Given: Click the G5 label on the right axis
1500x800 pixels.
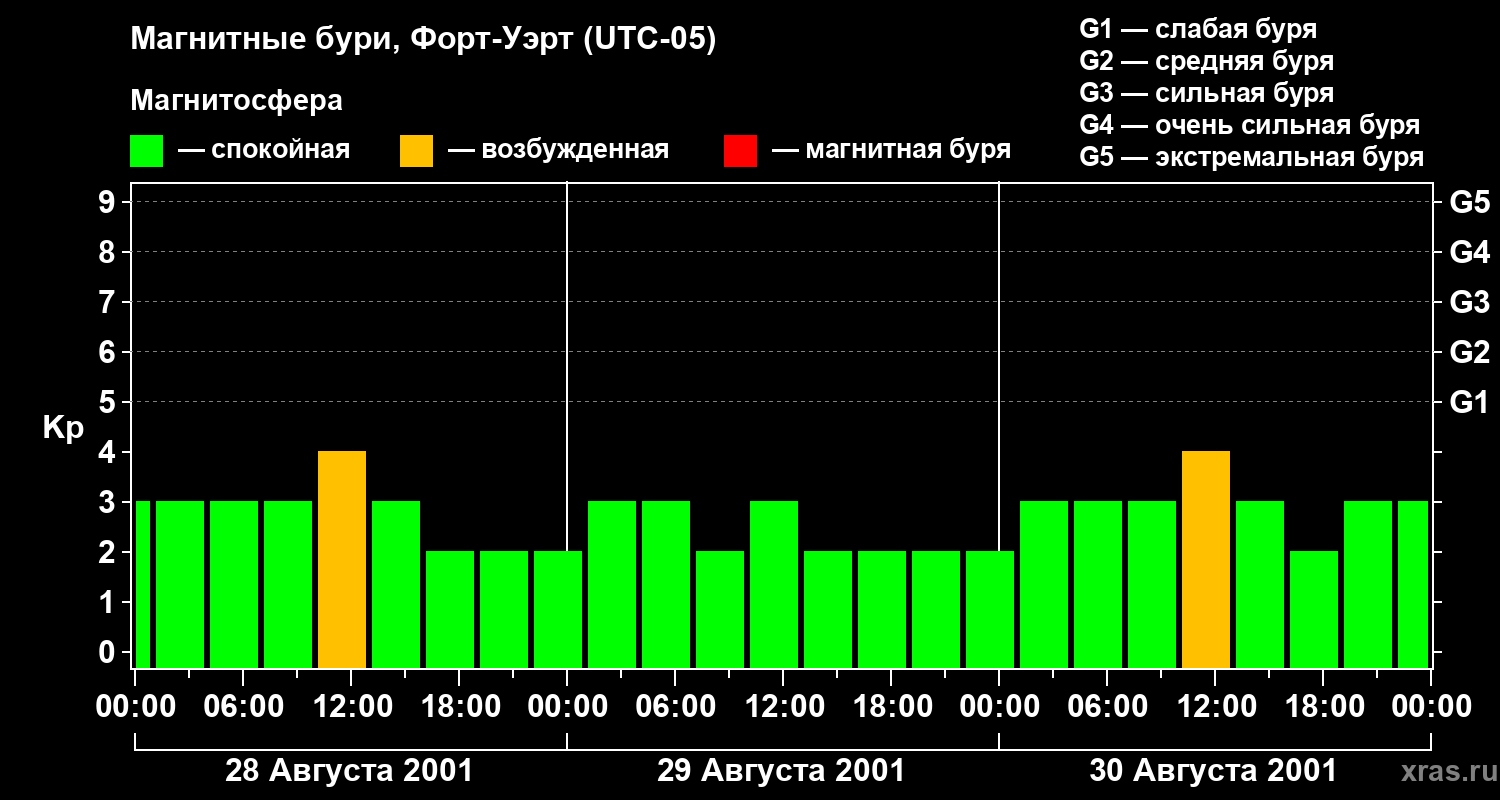Looking at the screenshot, I should click(x=1470, y=202).
